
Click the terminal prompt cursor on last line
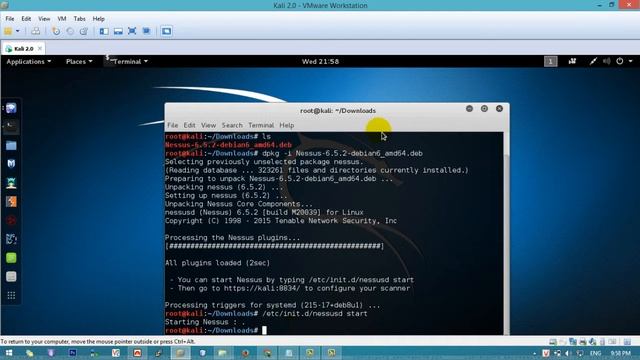click(264, 330)
